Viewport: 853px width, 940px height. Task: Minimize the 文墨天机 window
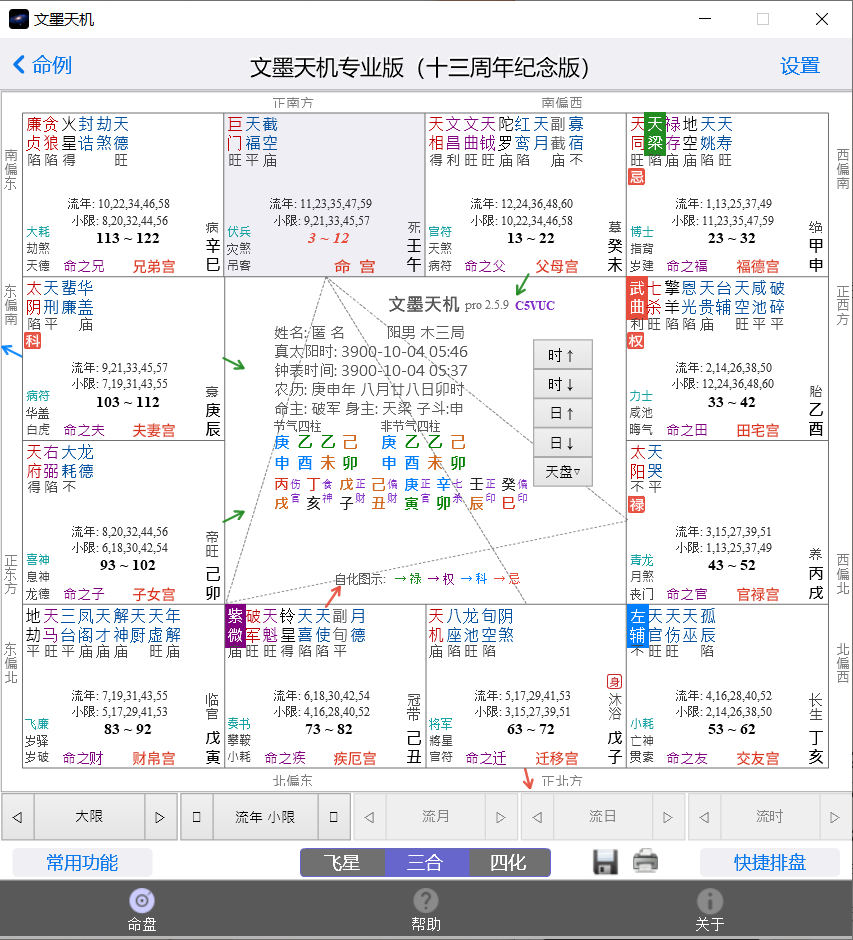click(x=705, y=19)
